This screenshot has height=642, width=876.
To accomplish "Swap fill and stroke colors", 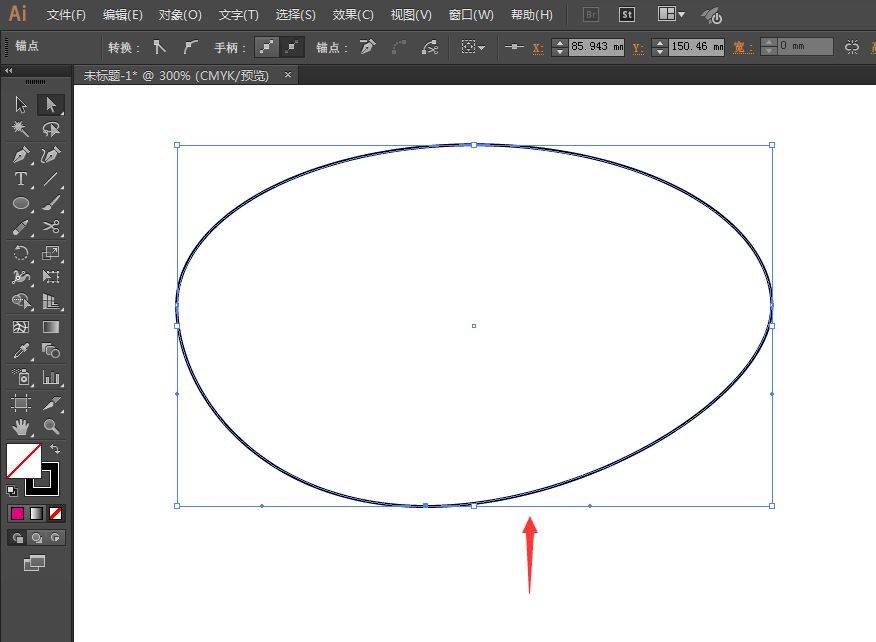I will pos(55,449).
